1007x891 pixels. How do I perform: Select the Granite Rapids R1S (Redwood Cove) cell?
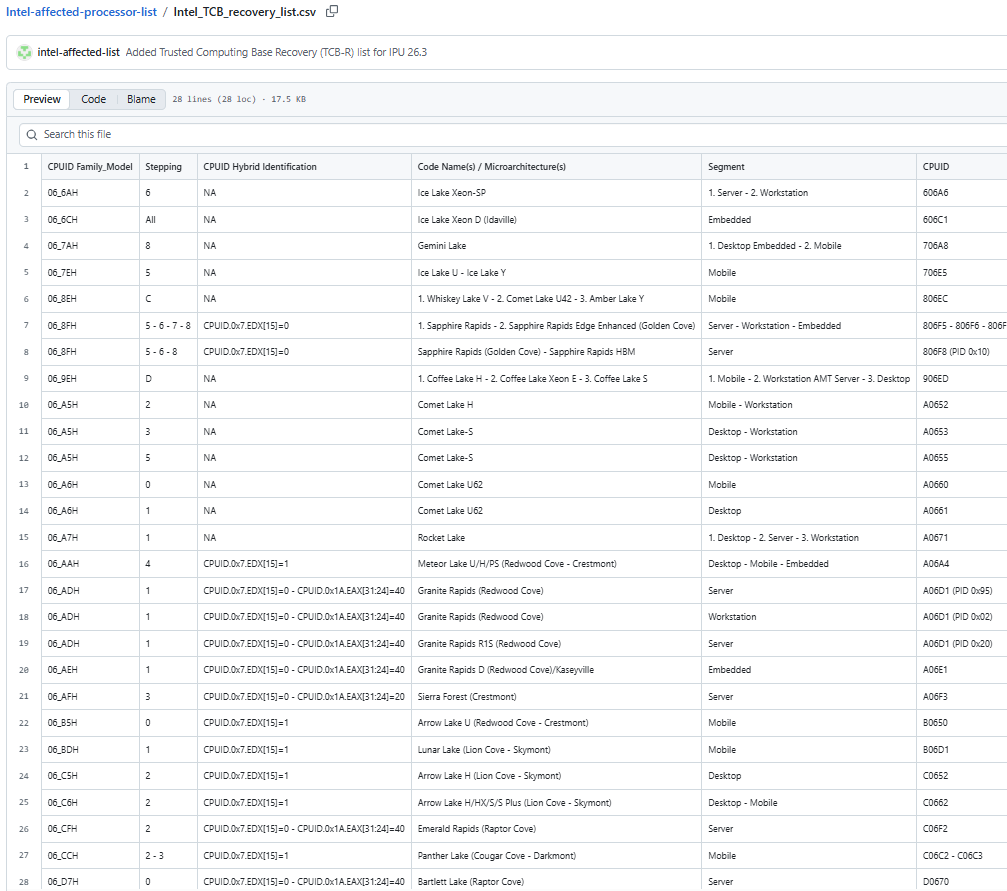pyautogui.click(x=556, y=644)
